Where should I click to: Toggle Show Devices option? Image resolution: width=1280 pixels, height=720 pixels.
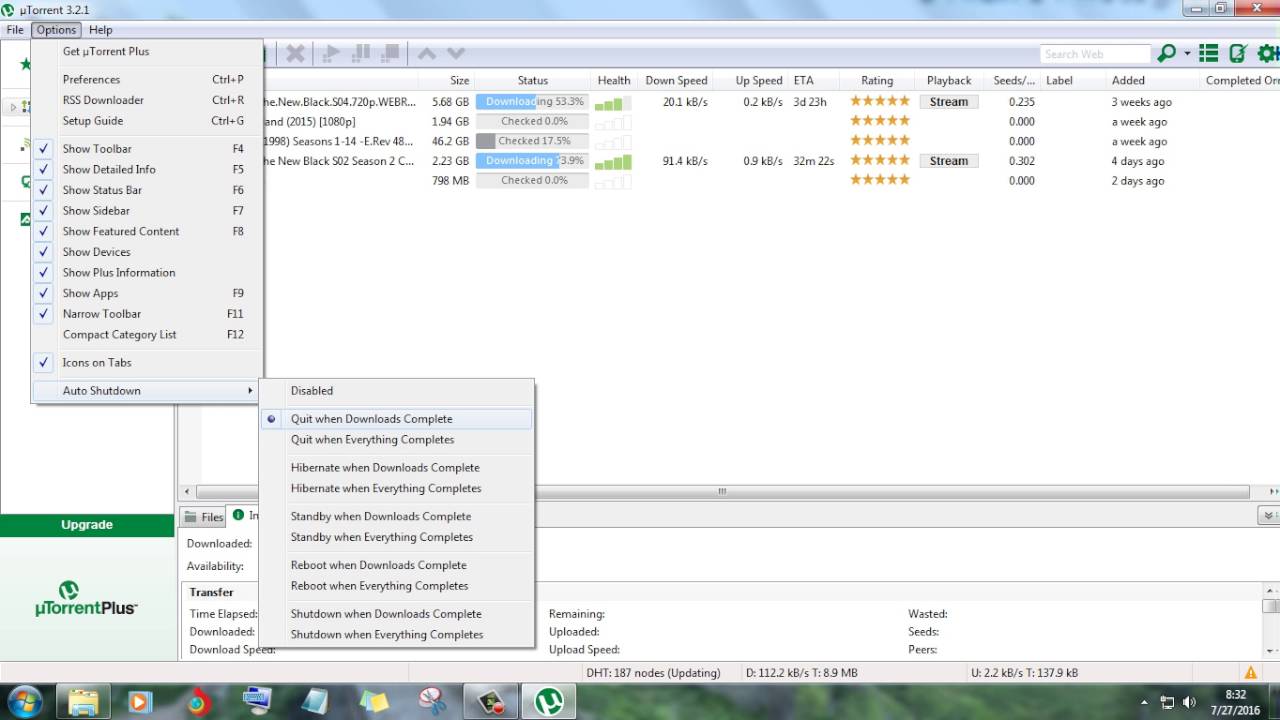pos(147,252)
